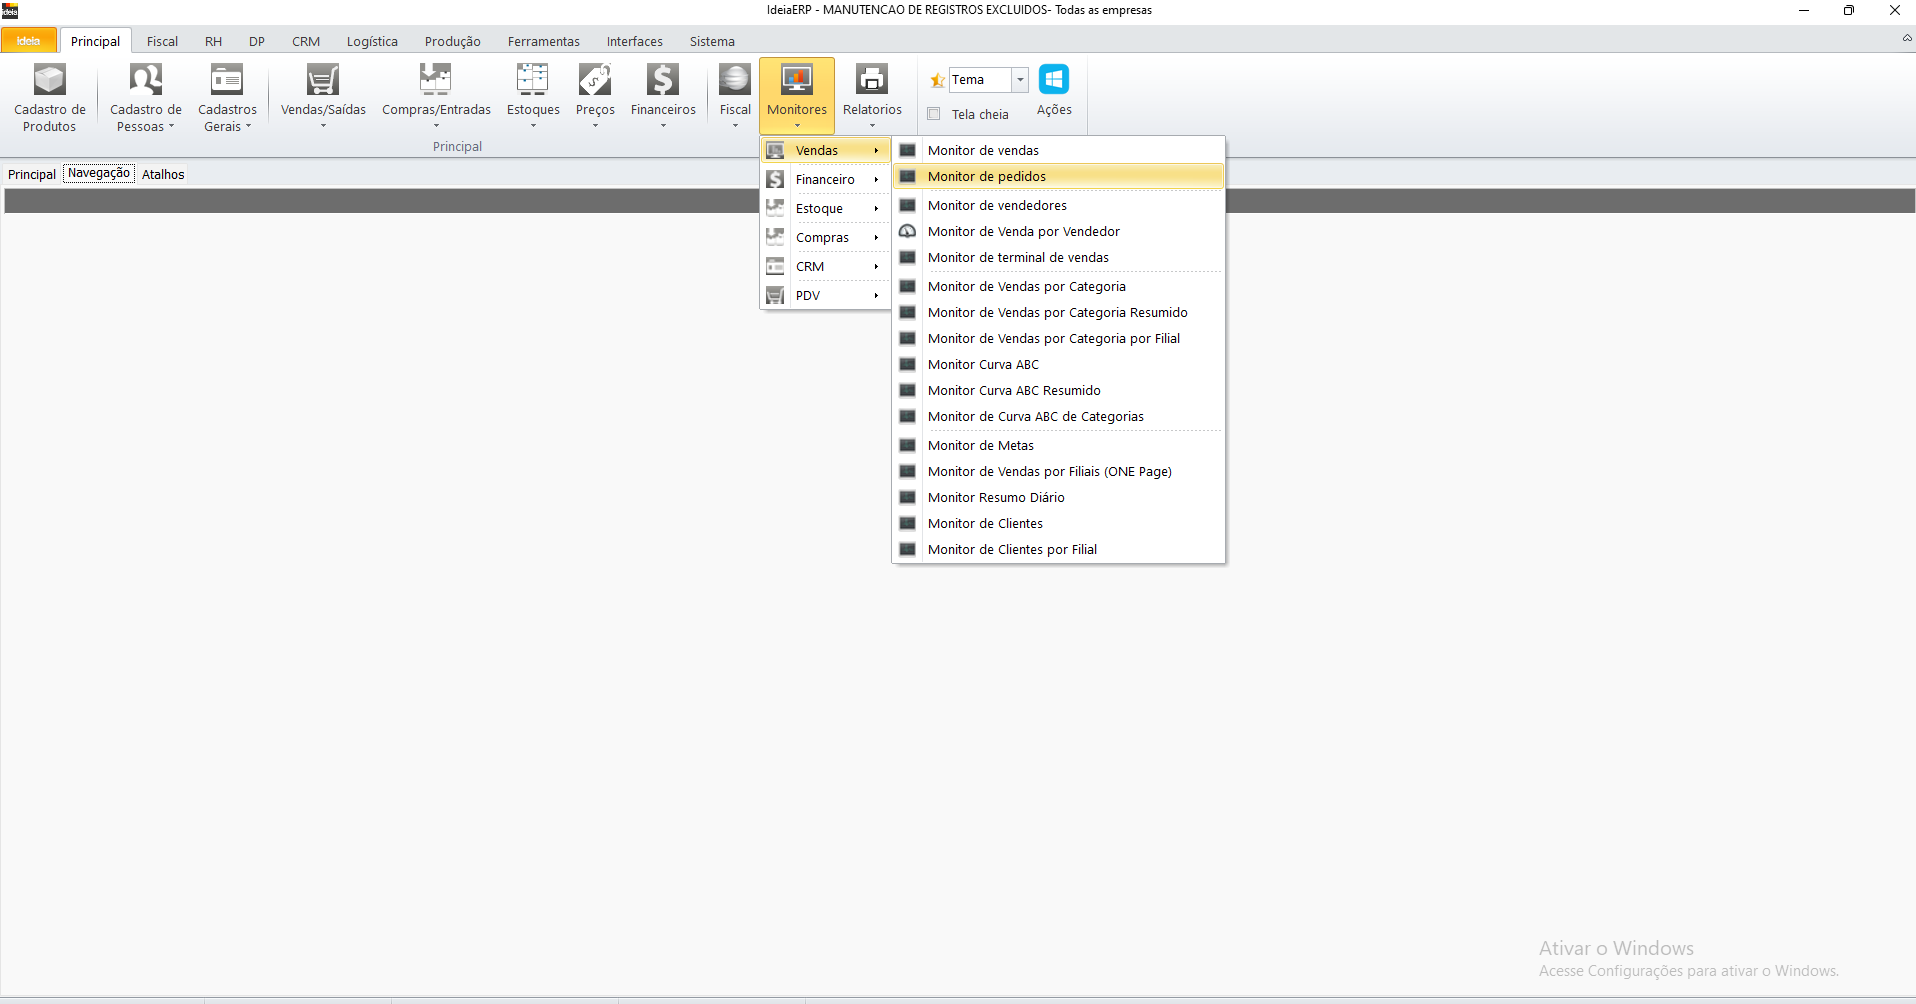This screenshot has height=1004, width=1916.
Task: Click the orange Ideia application button
Action: pyautogui.click(x=28, y=41)
